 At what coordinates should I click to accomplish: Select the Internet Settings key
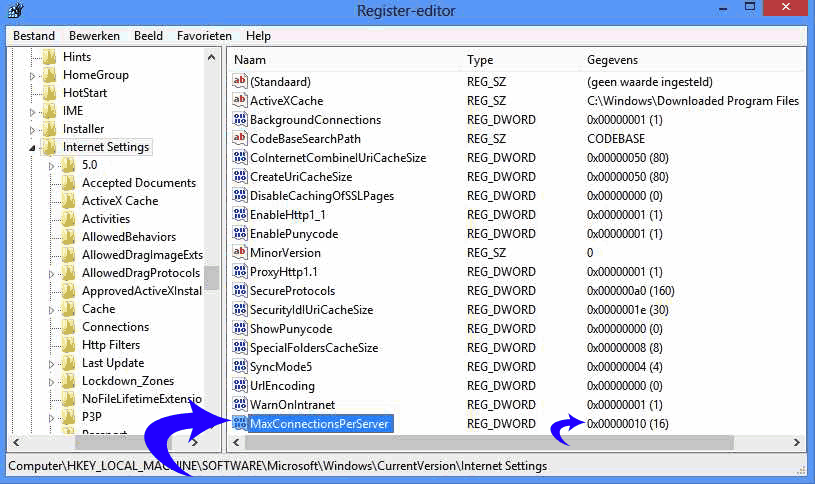tap(106, 147)
